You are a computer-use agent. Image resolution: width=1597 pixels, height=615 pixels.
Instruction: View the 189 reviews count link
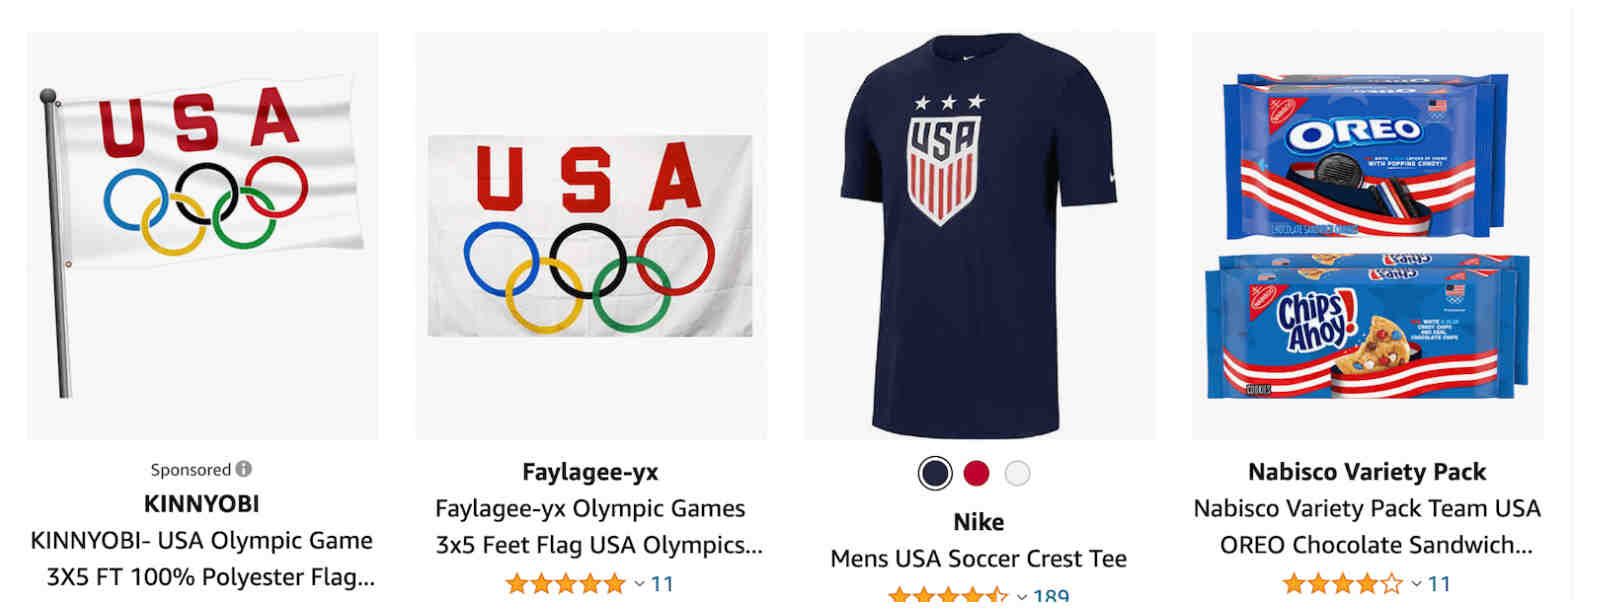pyautogui.click(x=1051, y=597)
